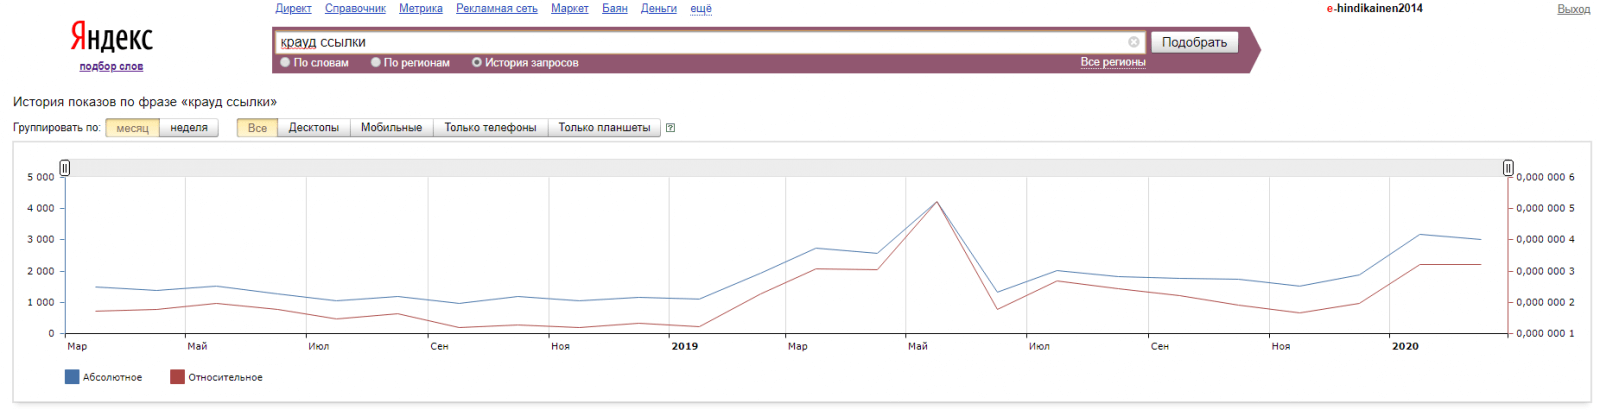Click the 'Подобрать' button

coord(1194,42)
